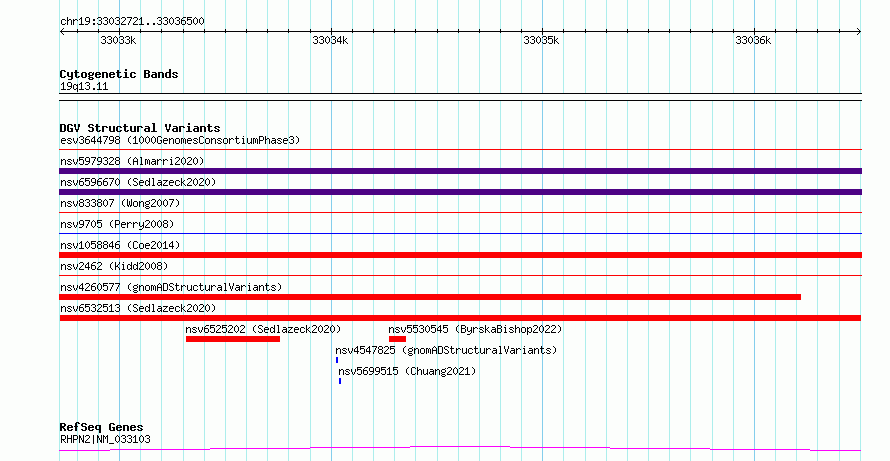Click the RHPN2|NM_033103 gene label
This screenshot has height=461, width=890.
click(105, 439)
